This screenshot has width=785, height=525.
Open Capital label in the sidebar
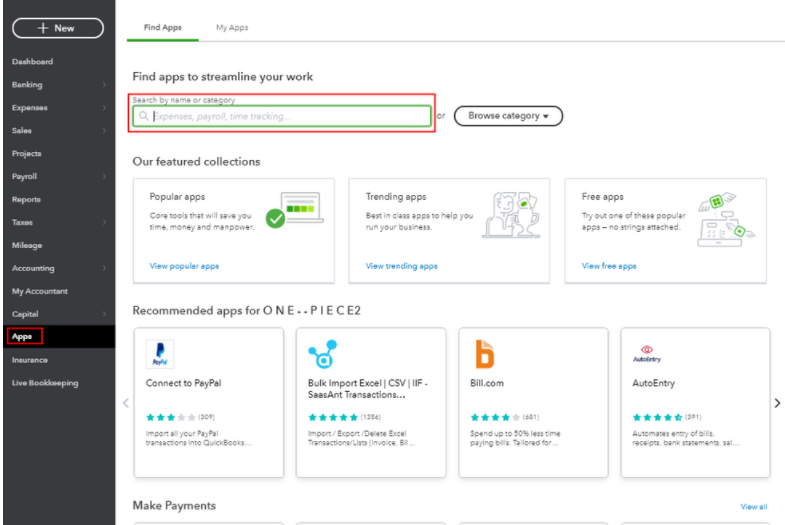[x=25, y=314]
